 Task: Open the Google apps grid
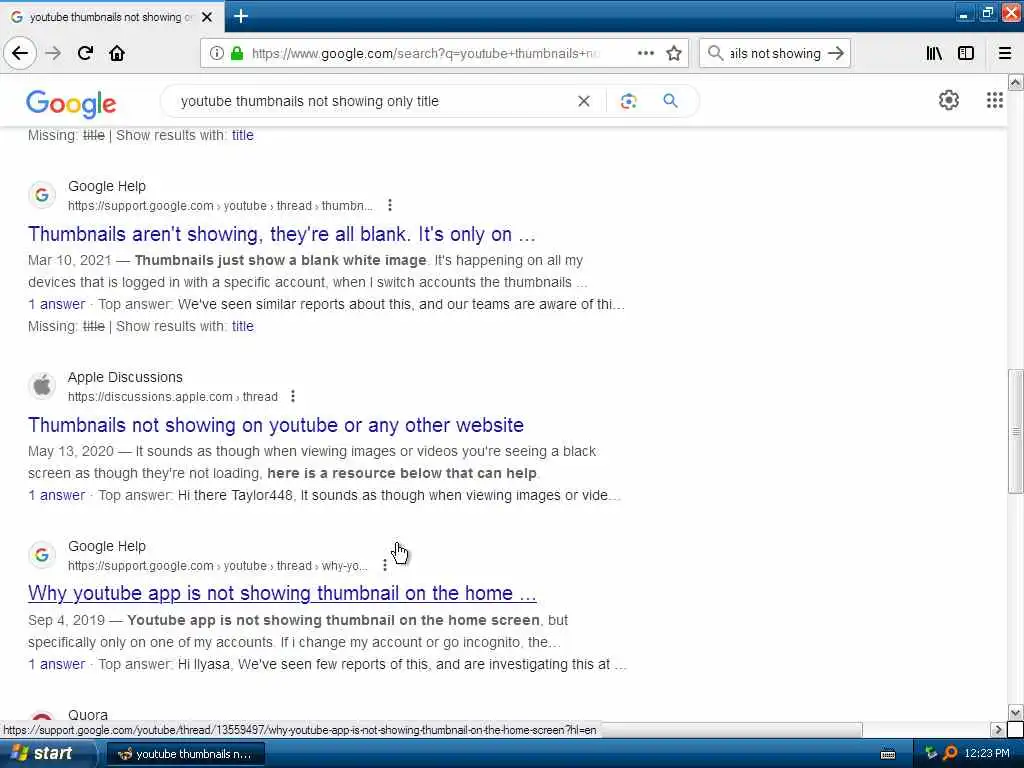click(x=995, y=100)
